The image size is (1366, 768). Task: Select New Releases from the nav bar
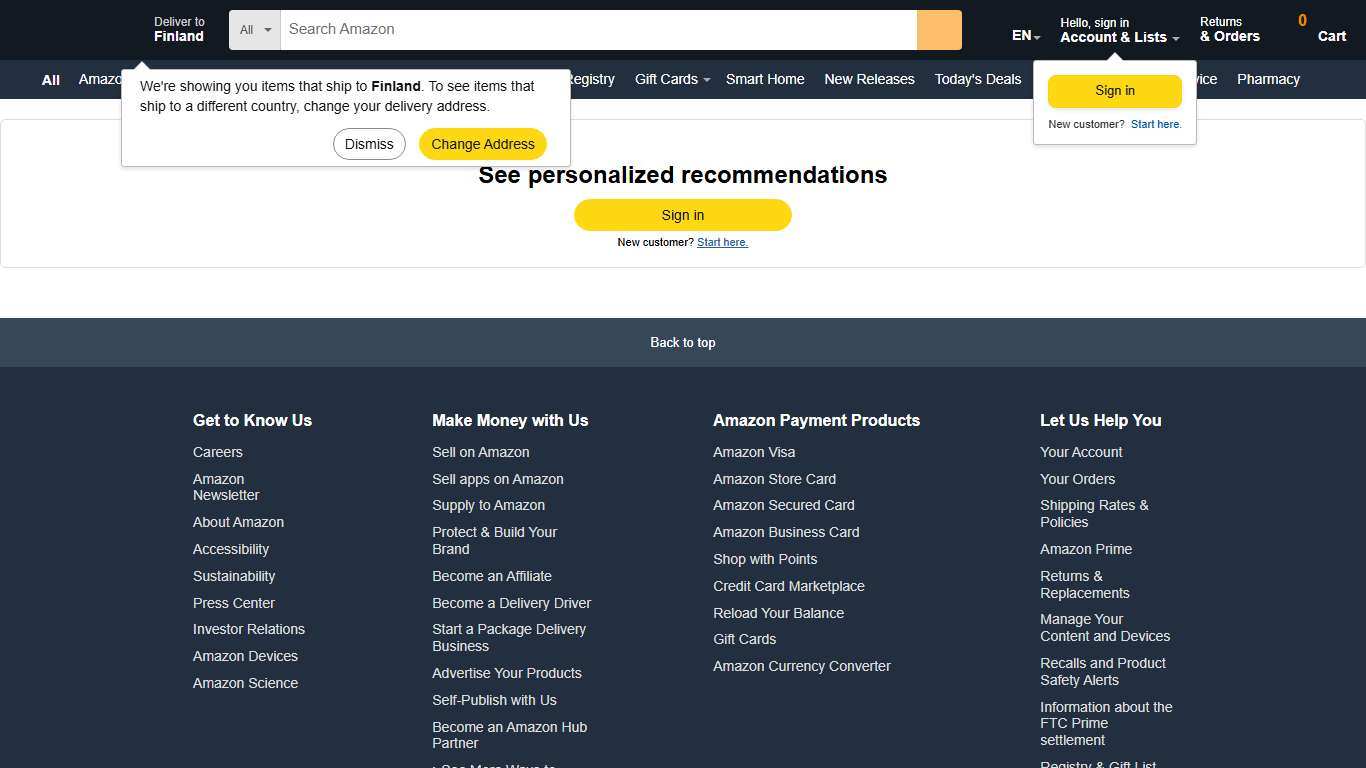point(869,79)
